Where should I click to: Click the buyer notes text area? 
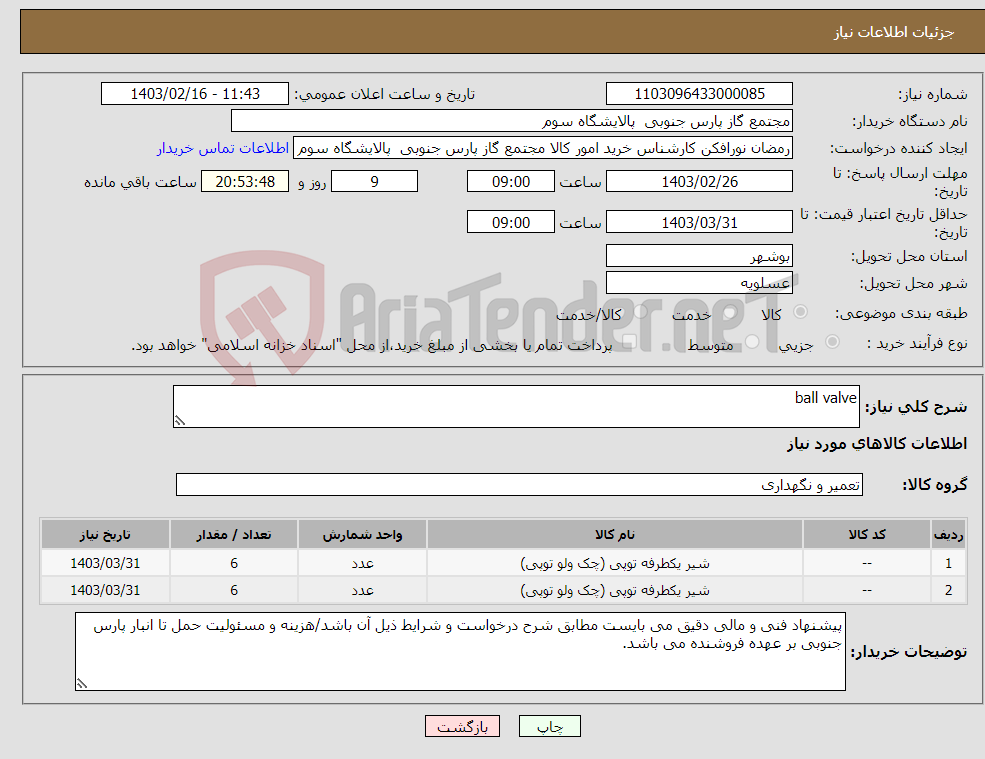point(460,652)
